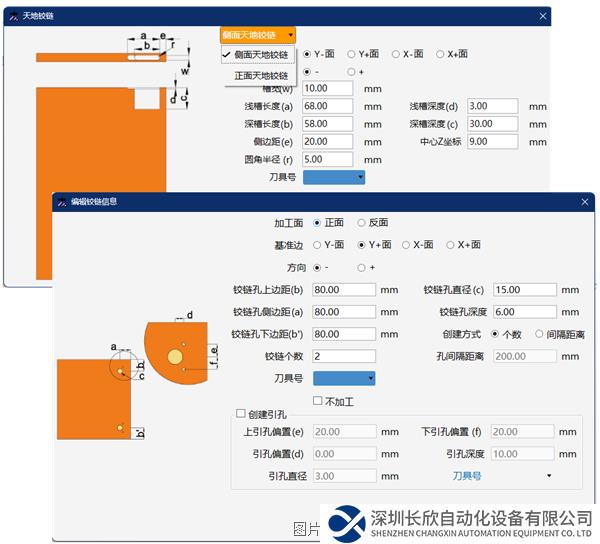Select 反面 as the 加工面 option
This screenshot has height=544, width=600.
click(361, 223)
